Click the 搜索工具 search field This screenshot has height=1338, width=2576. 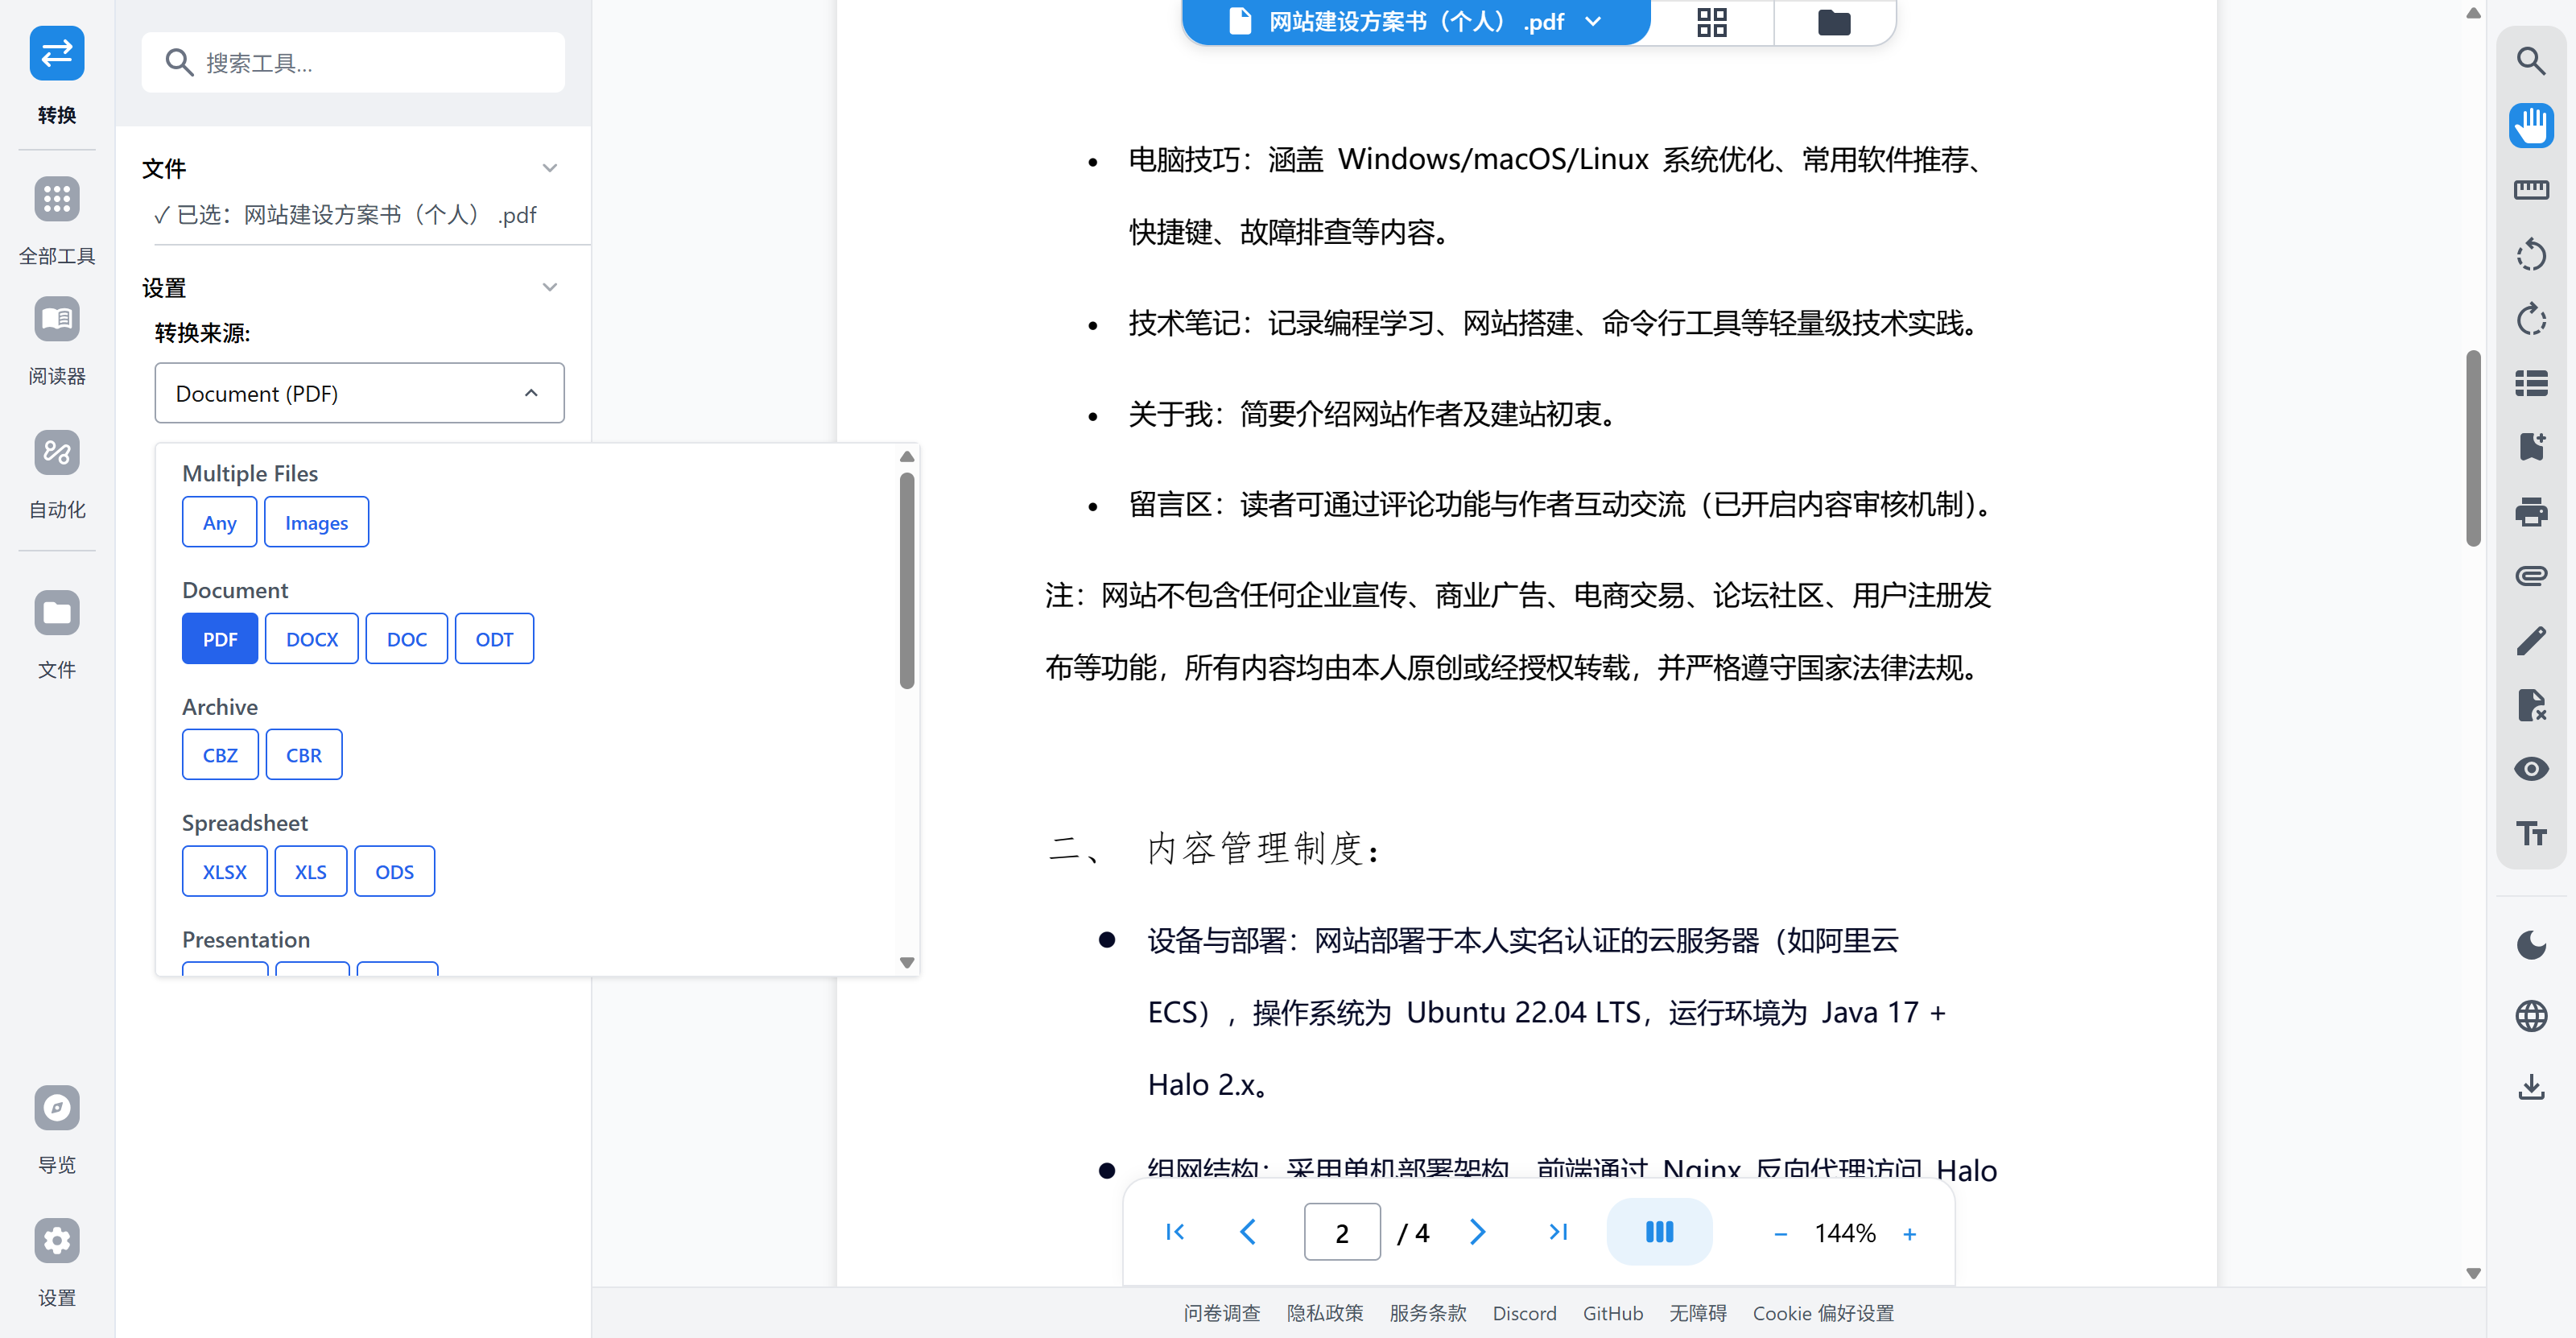(x=353, y=63)
